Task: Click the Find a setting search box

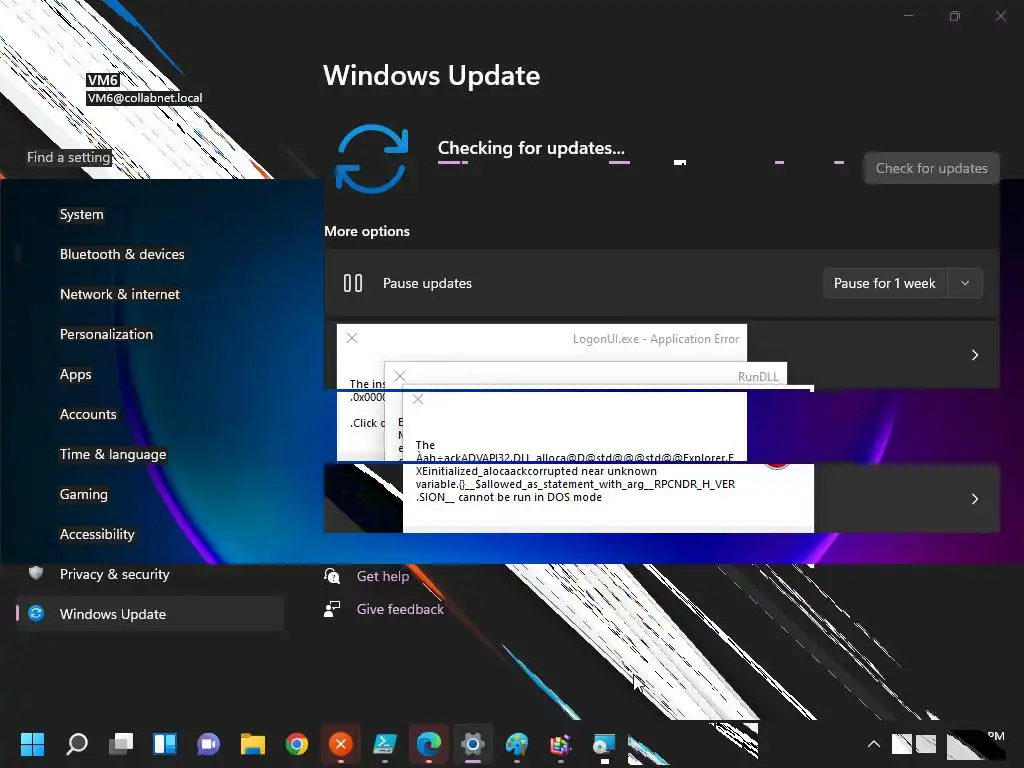Action: [x=69, y=157]
